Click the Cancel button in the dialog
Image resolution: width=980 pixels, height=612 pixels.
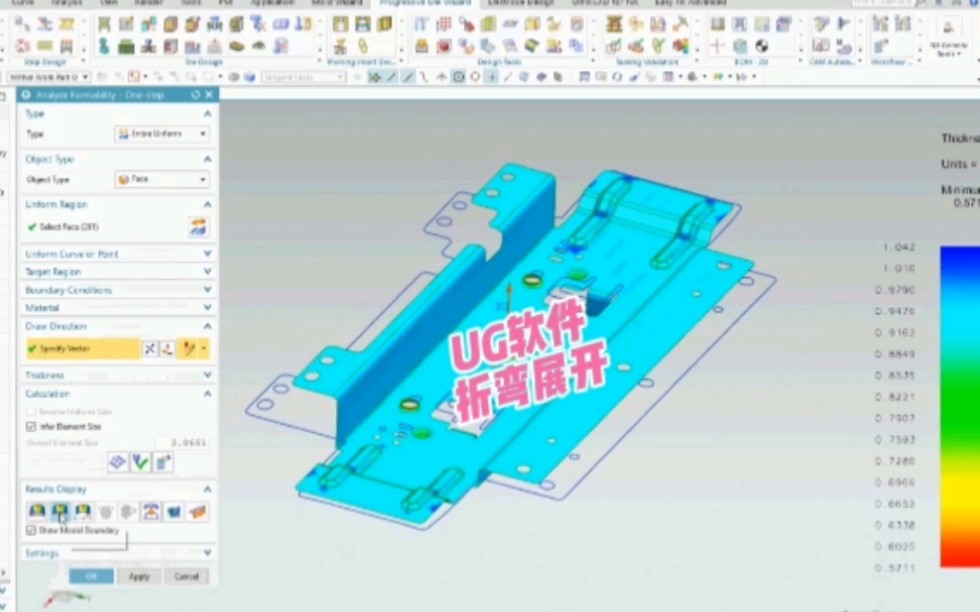pyautogui.click(x=187, y=576)
